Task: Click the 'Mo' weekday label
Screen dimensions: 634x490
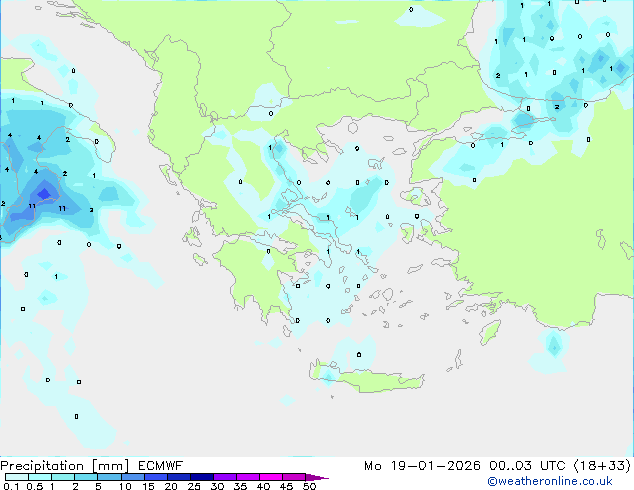Action: tap(372, 466)
